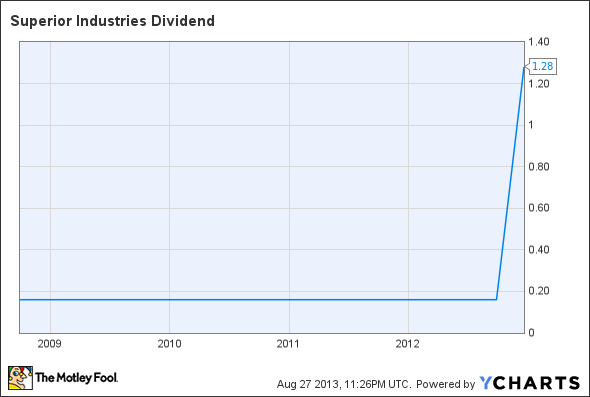
Task: Click the 1 y-axis label
Action: coord(531,125)
